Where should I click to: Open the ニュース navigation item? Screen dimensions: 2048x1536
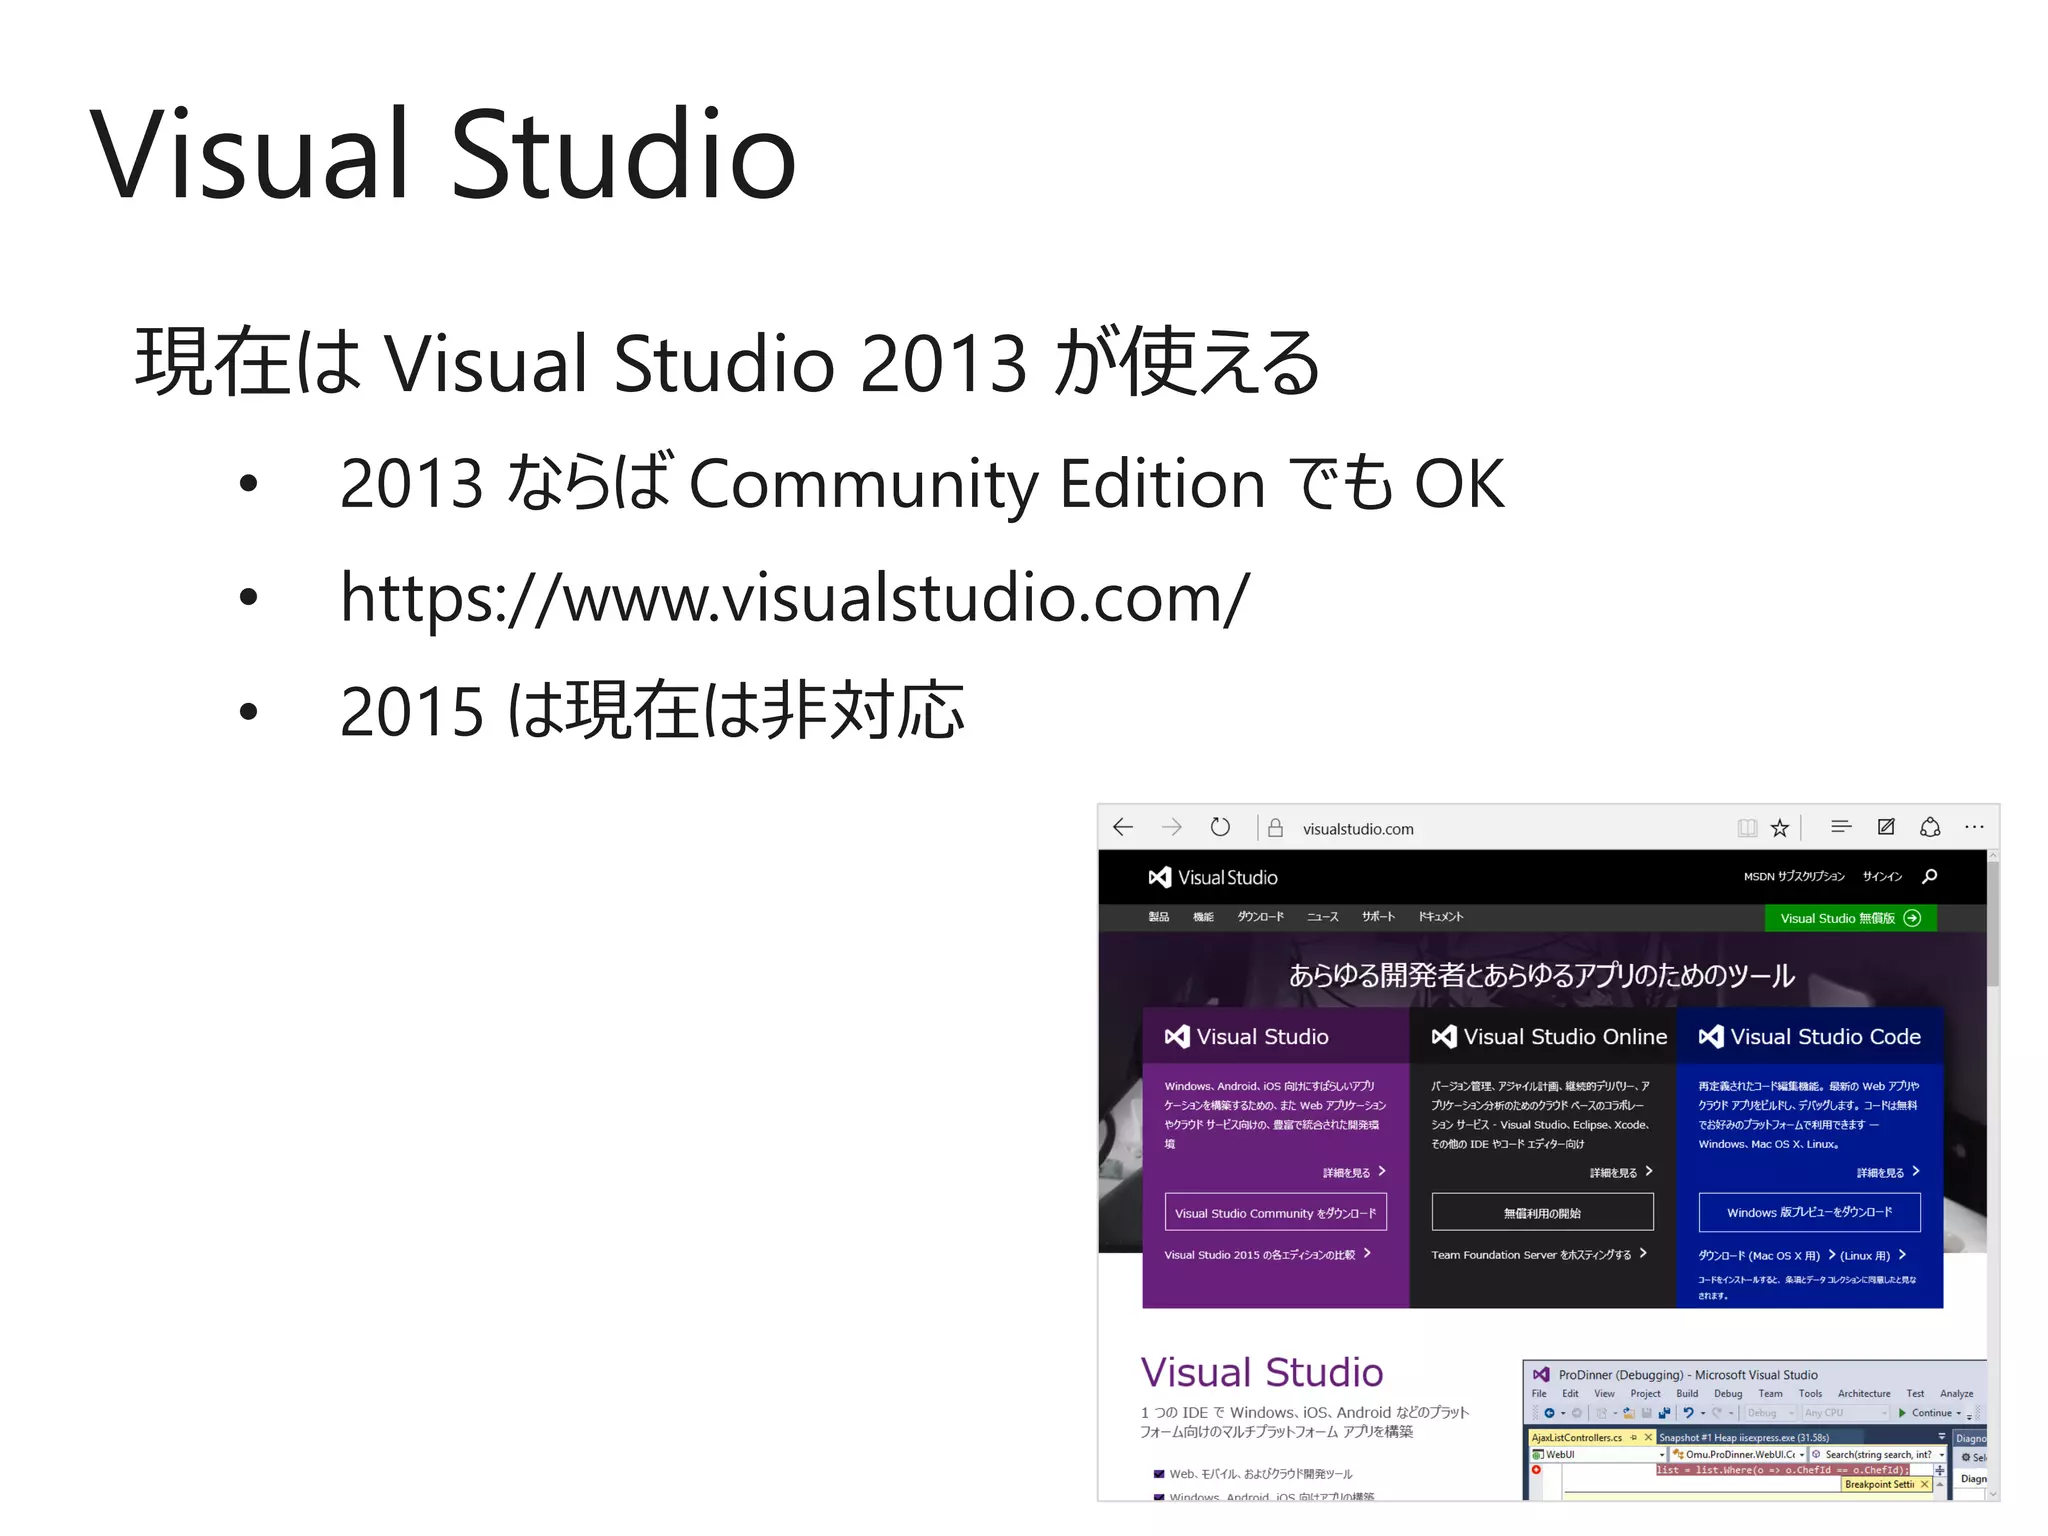(1322, 917)
